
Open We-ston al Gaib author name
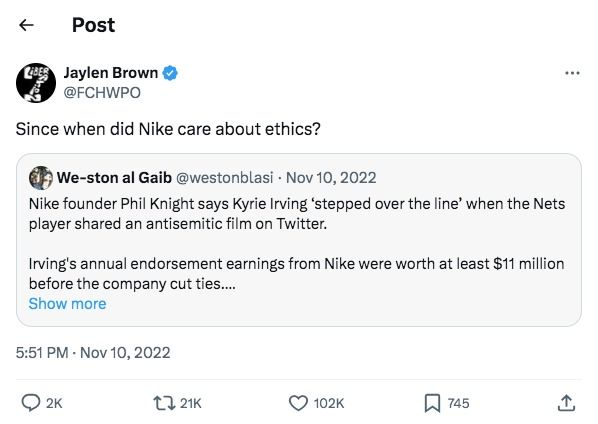coord(114,178)
